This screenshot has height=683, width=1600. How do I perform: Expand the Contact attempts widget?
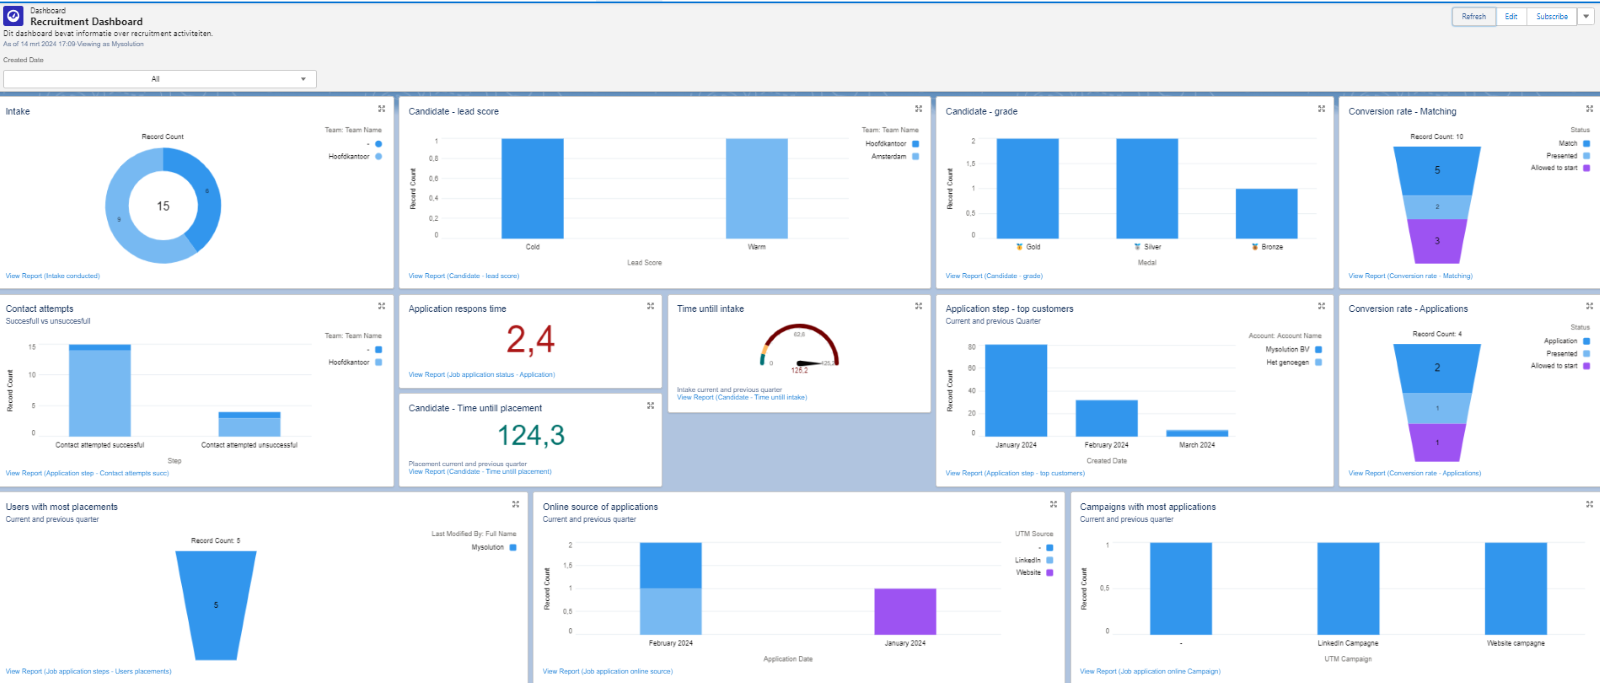(381, 306)
